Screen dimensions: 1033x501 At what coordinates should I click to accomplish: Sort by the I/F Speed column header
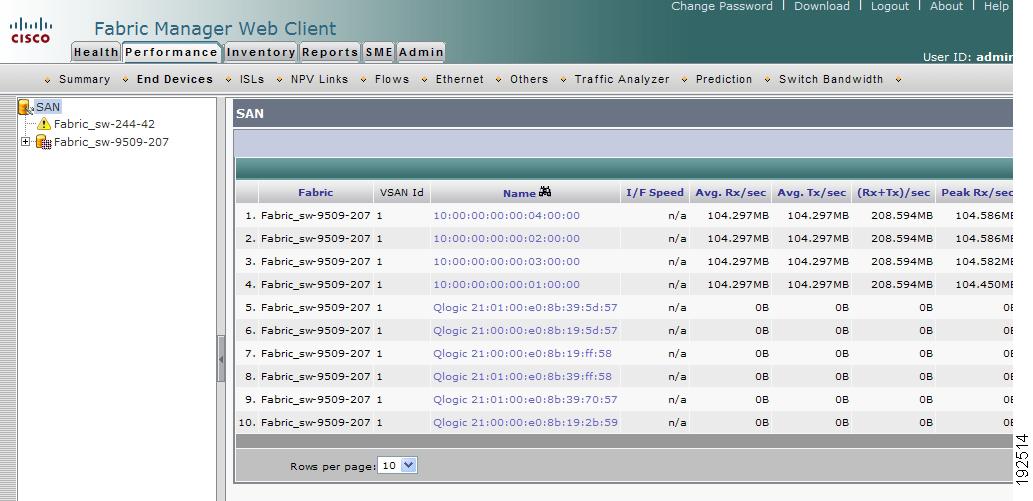pos(655,192)
